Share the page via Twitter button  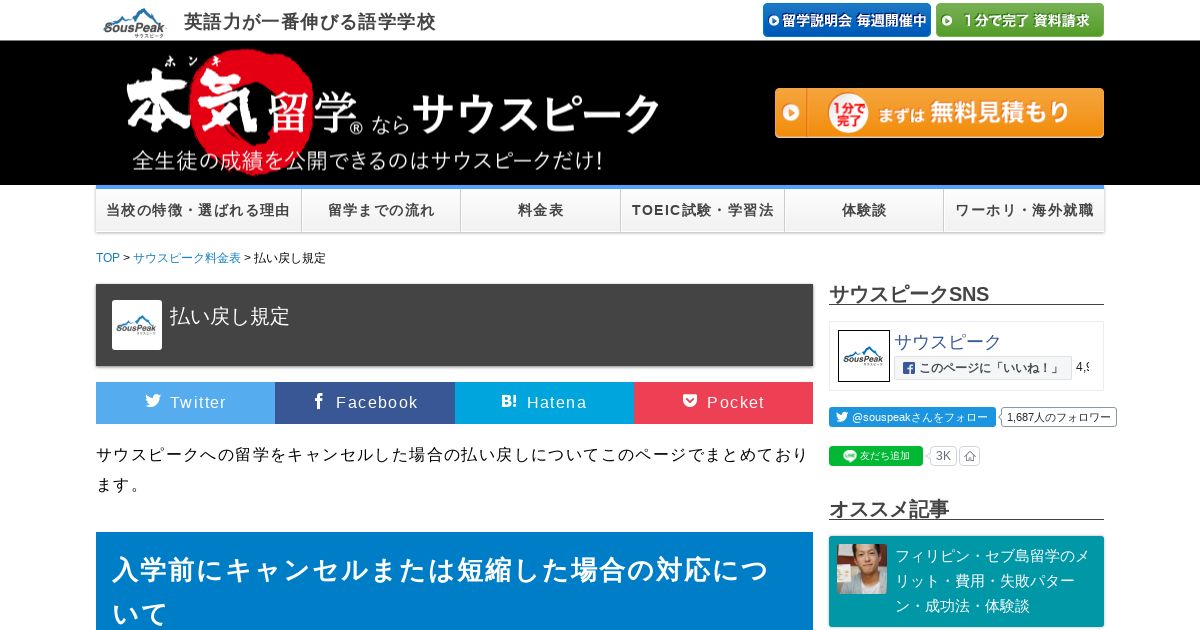[185, 403]
